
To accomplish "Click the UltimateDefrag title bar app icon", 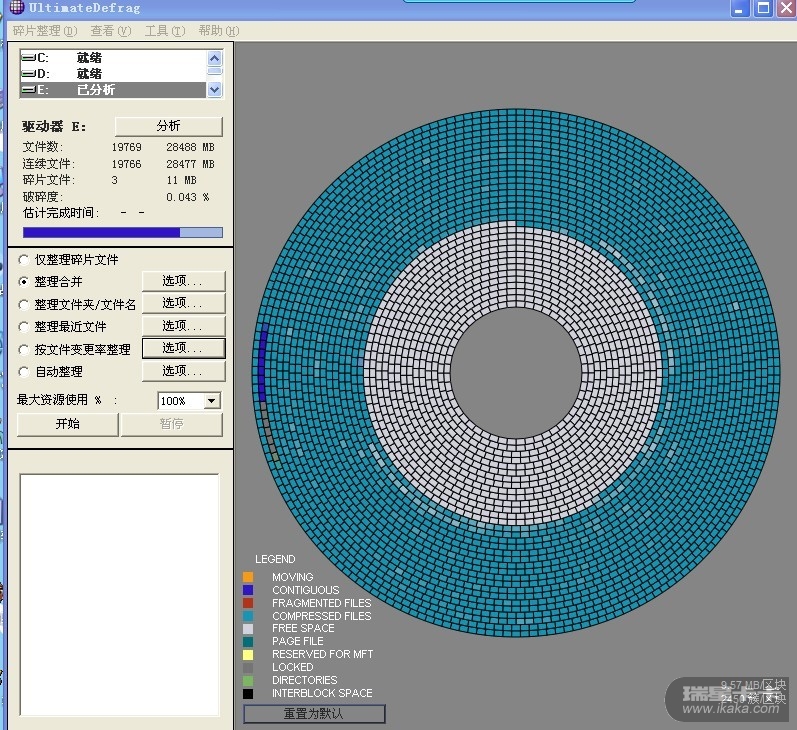I will (15, 8).
